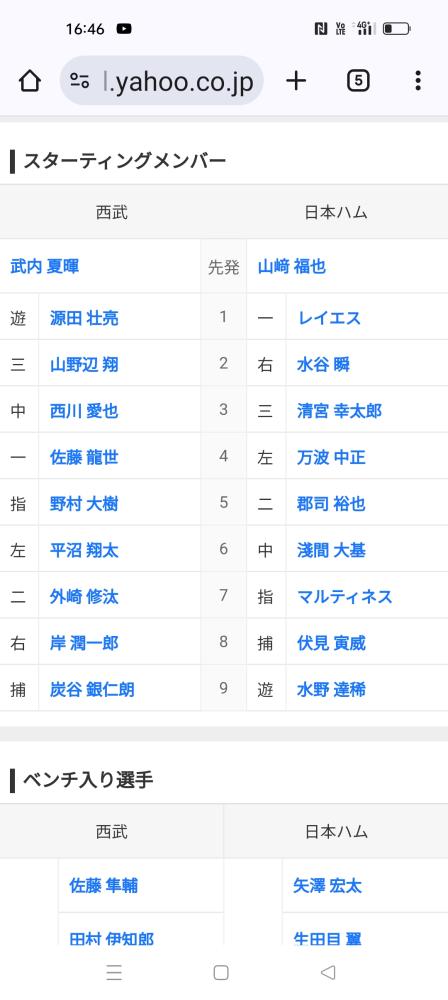Open the browser three-dot menu
This screenshot has height=1000, width=448.
418,80
